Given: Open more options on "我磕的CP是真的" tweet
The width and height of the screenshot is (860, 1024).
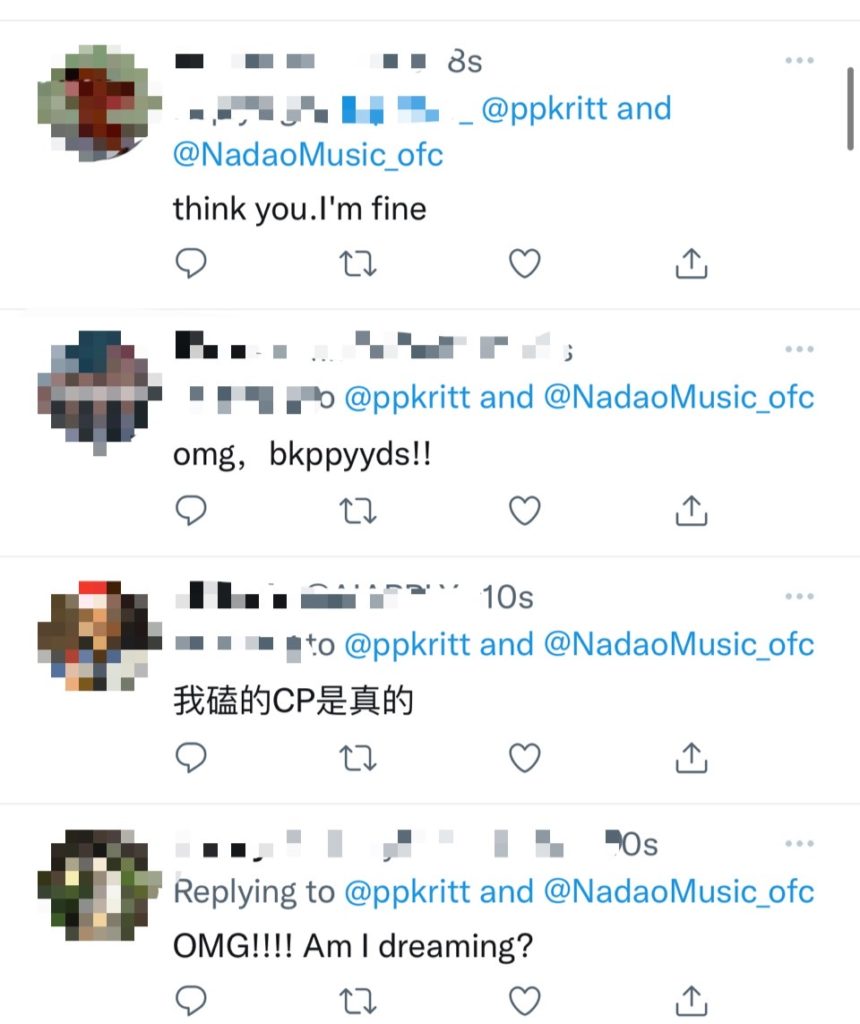Looking at the screenshot, I should tap(799, 596).
